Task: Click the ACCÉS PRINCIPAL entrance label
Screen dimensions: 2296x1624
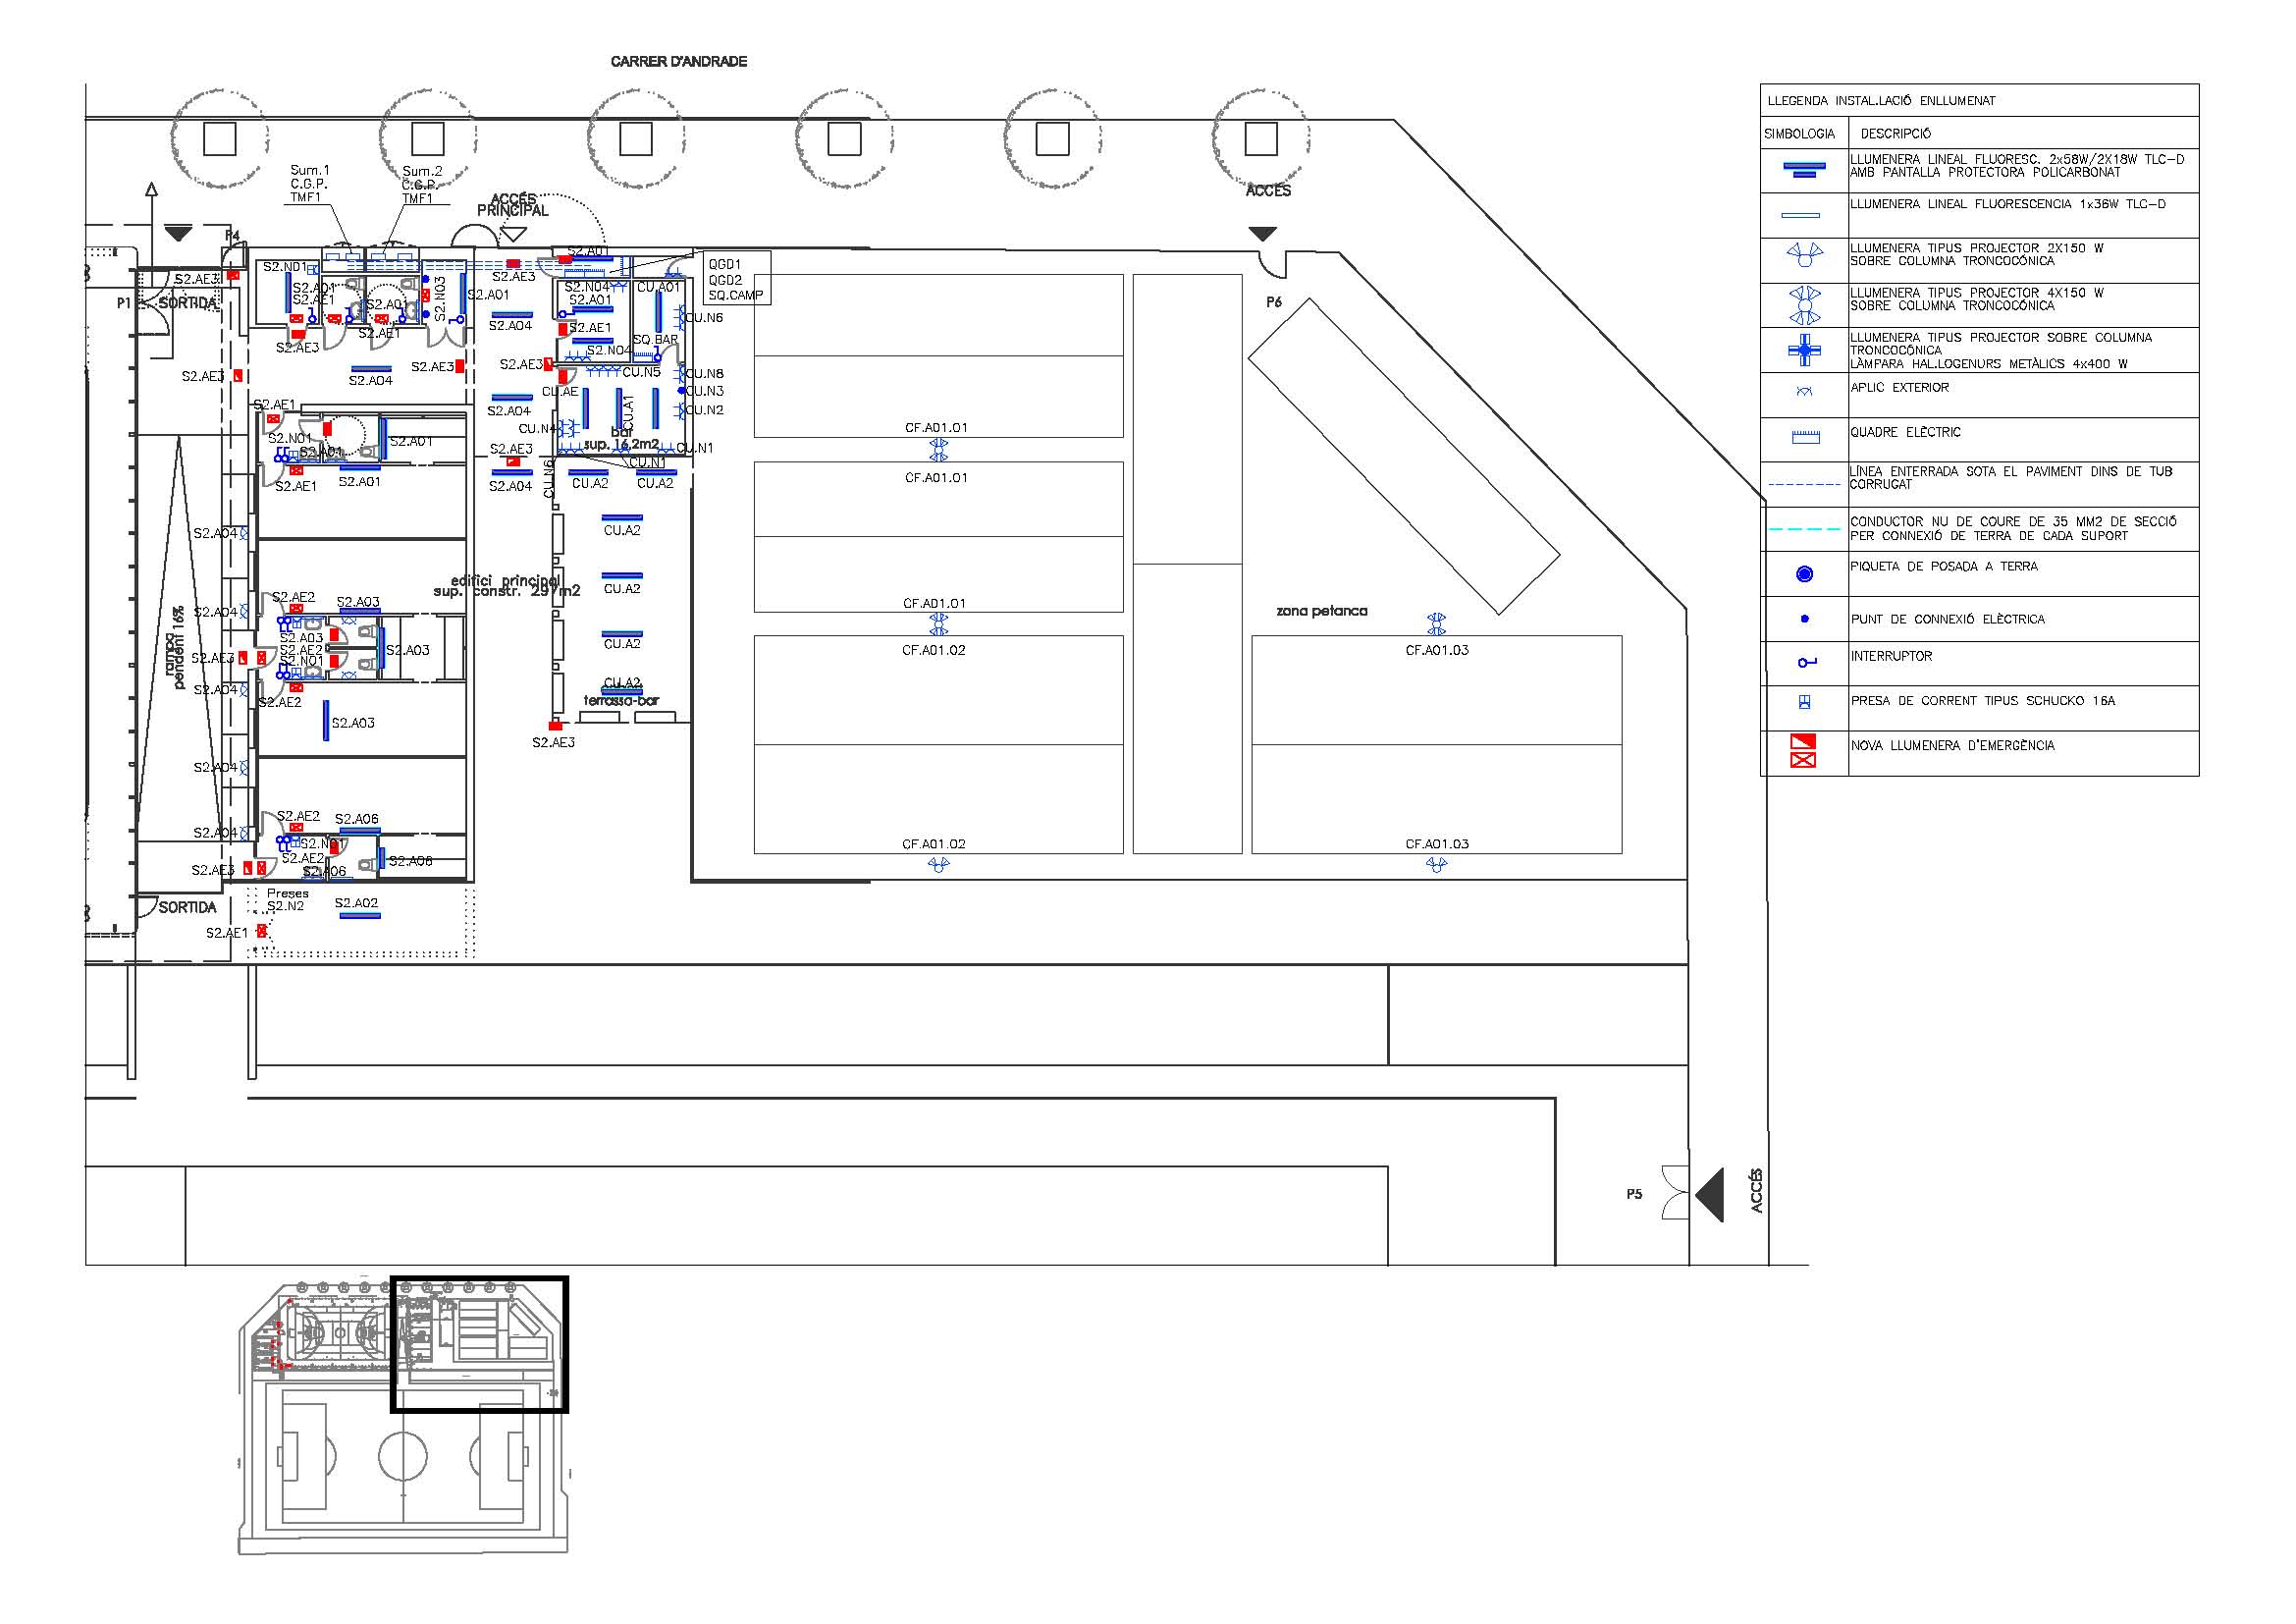Action: pyautogui.click(x=512, y=205)
